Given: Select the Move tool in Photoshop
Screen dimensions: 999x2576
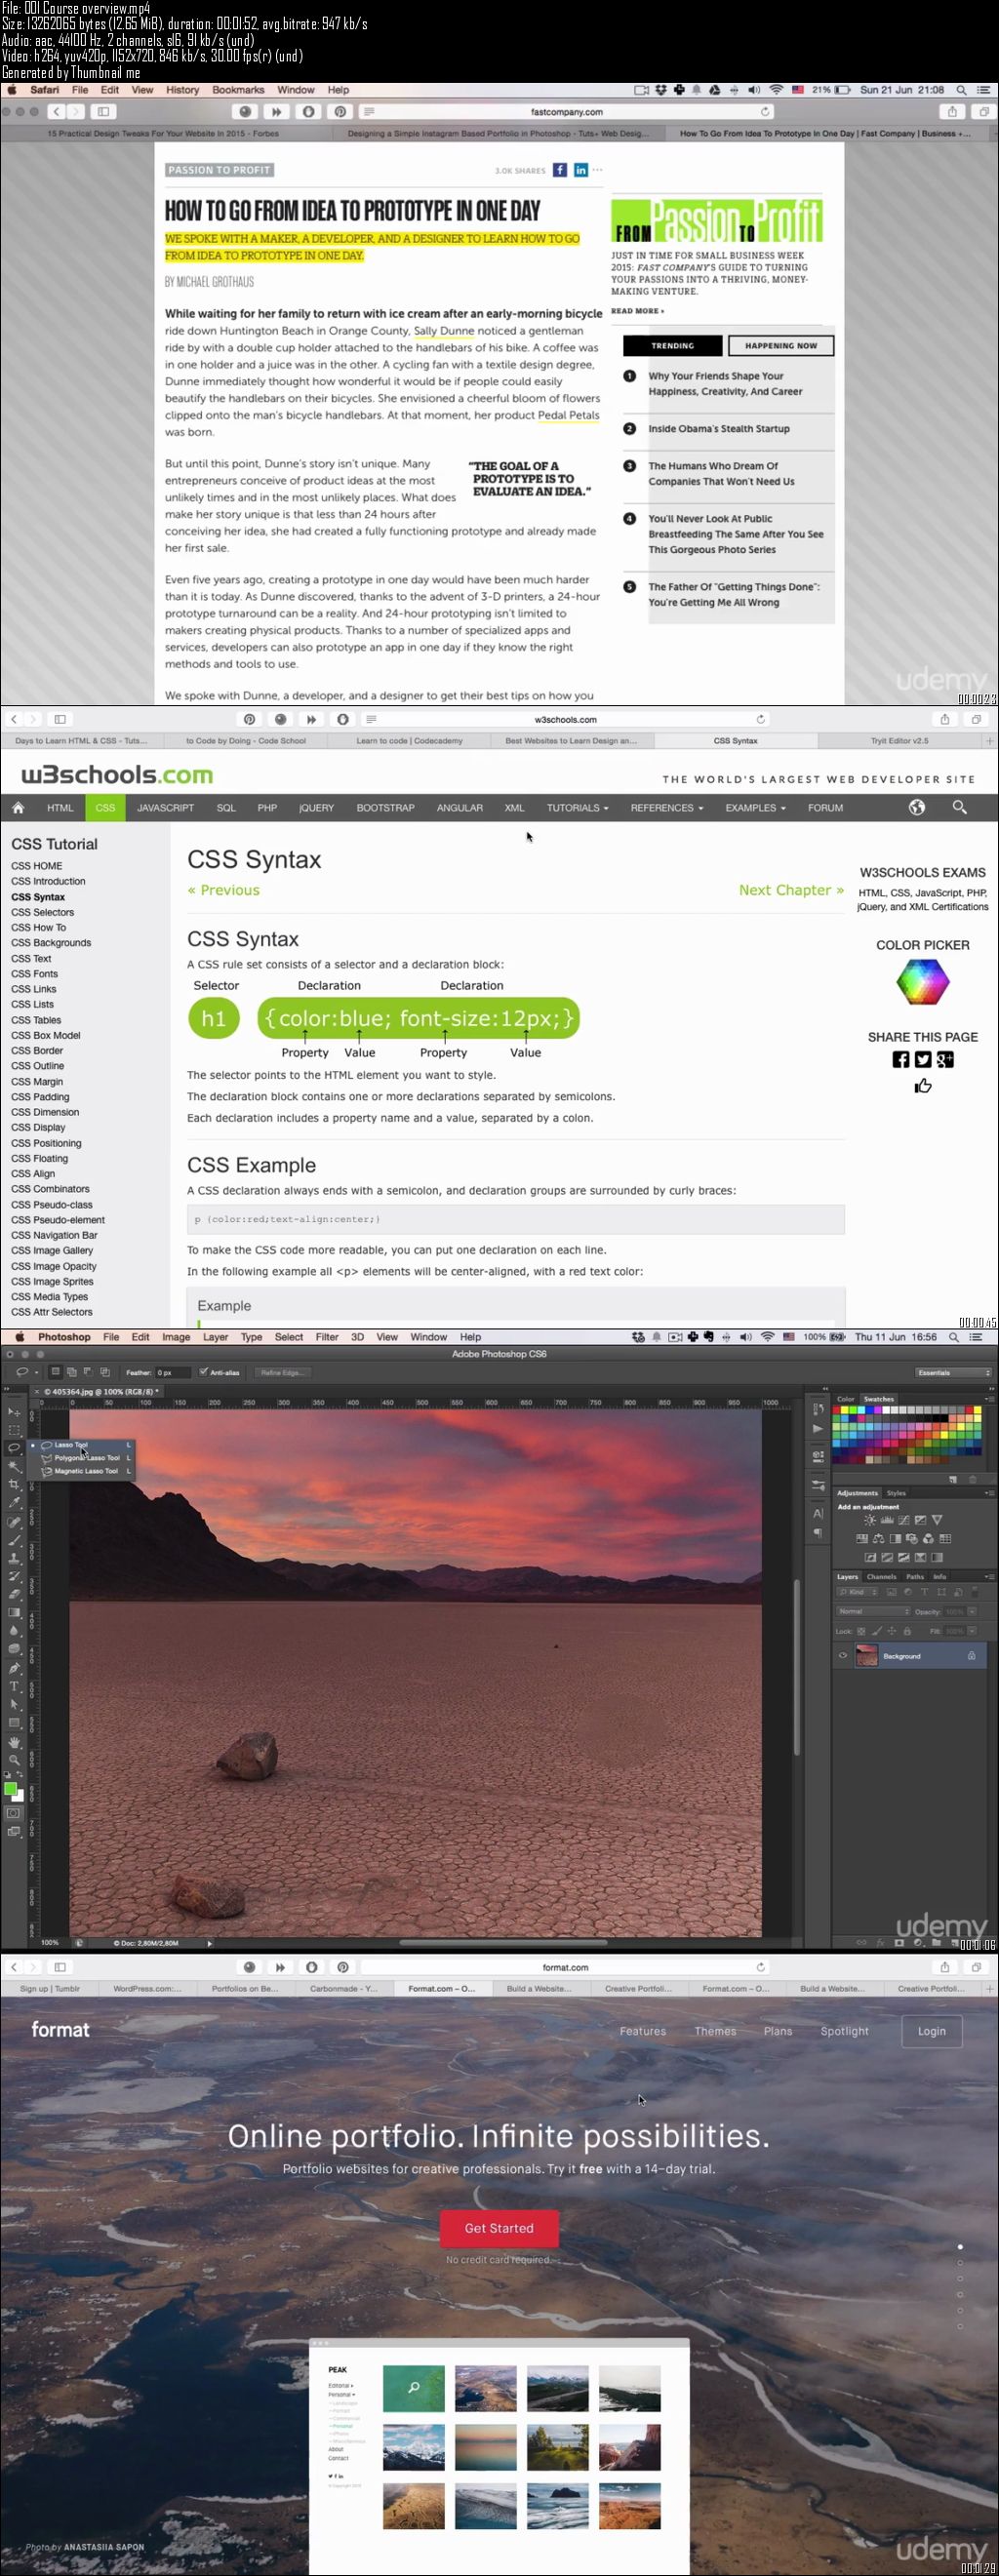Looking at the screenshot, I should [x=14, y=1412].
